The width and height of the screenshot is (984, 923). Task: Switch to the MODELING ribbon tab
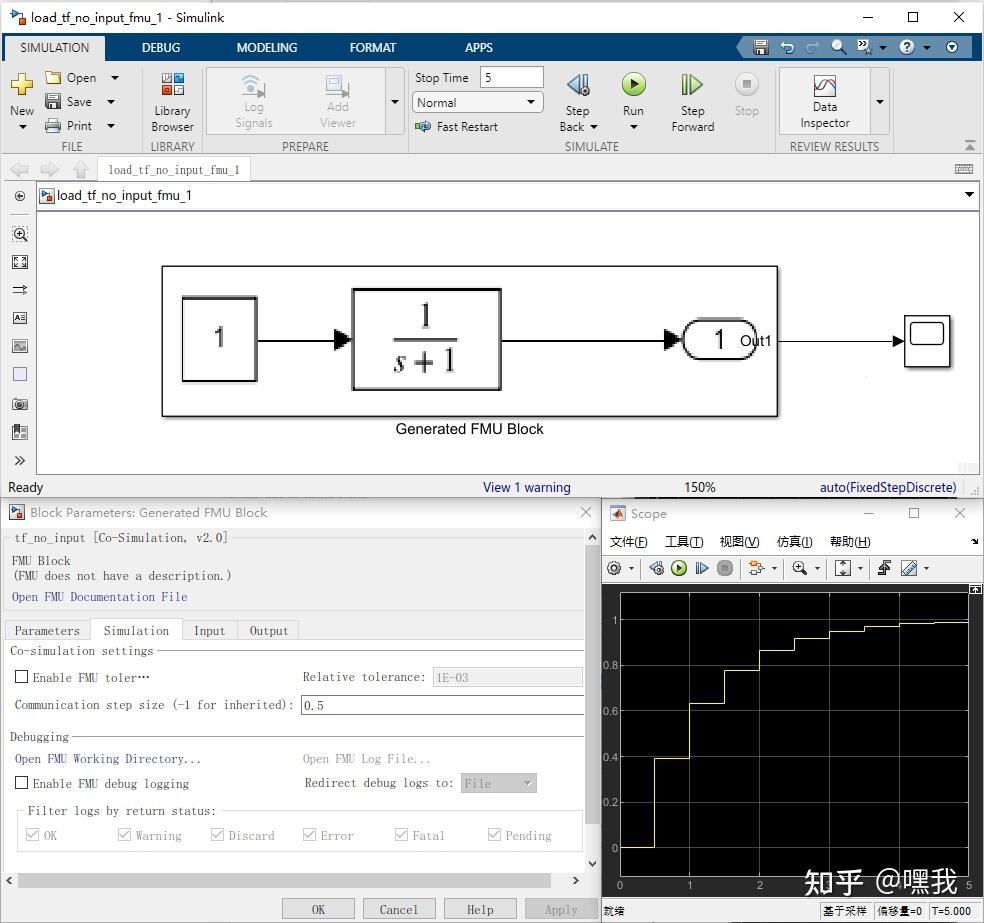tap(266, 47)
